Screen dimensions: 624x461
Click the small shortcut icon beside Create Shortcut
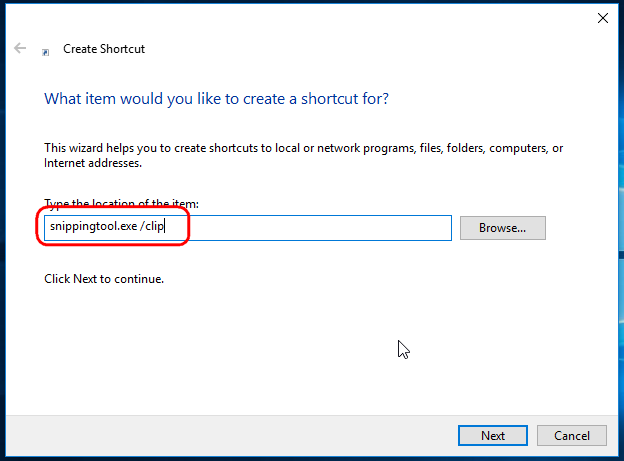46,52
